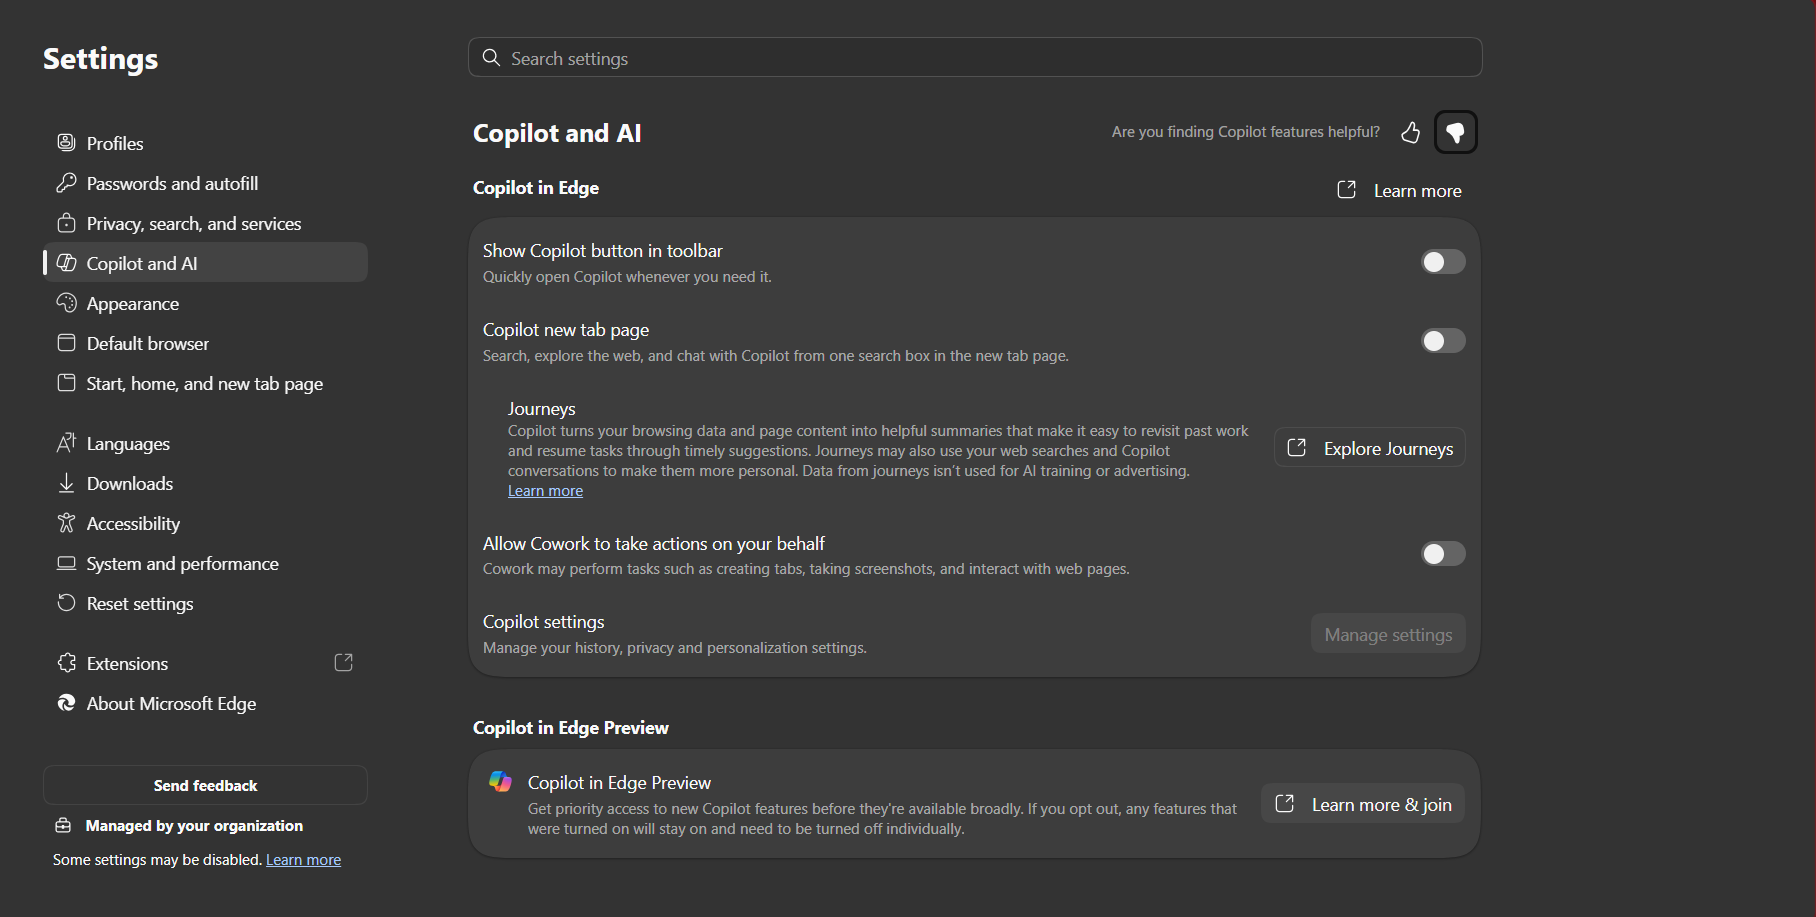Click the Managed by your organization text
Viewport: 1816px width, 917px height.
(194, 826)
